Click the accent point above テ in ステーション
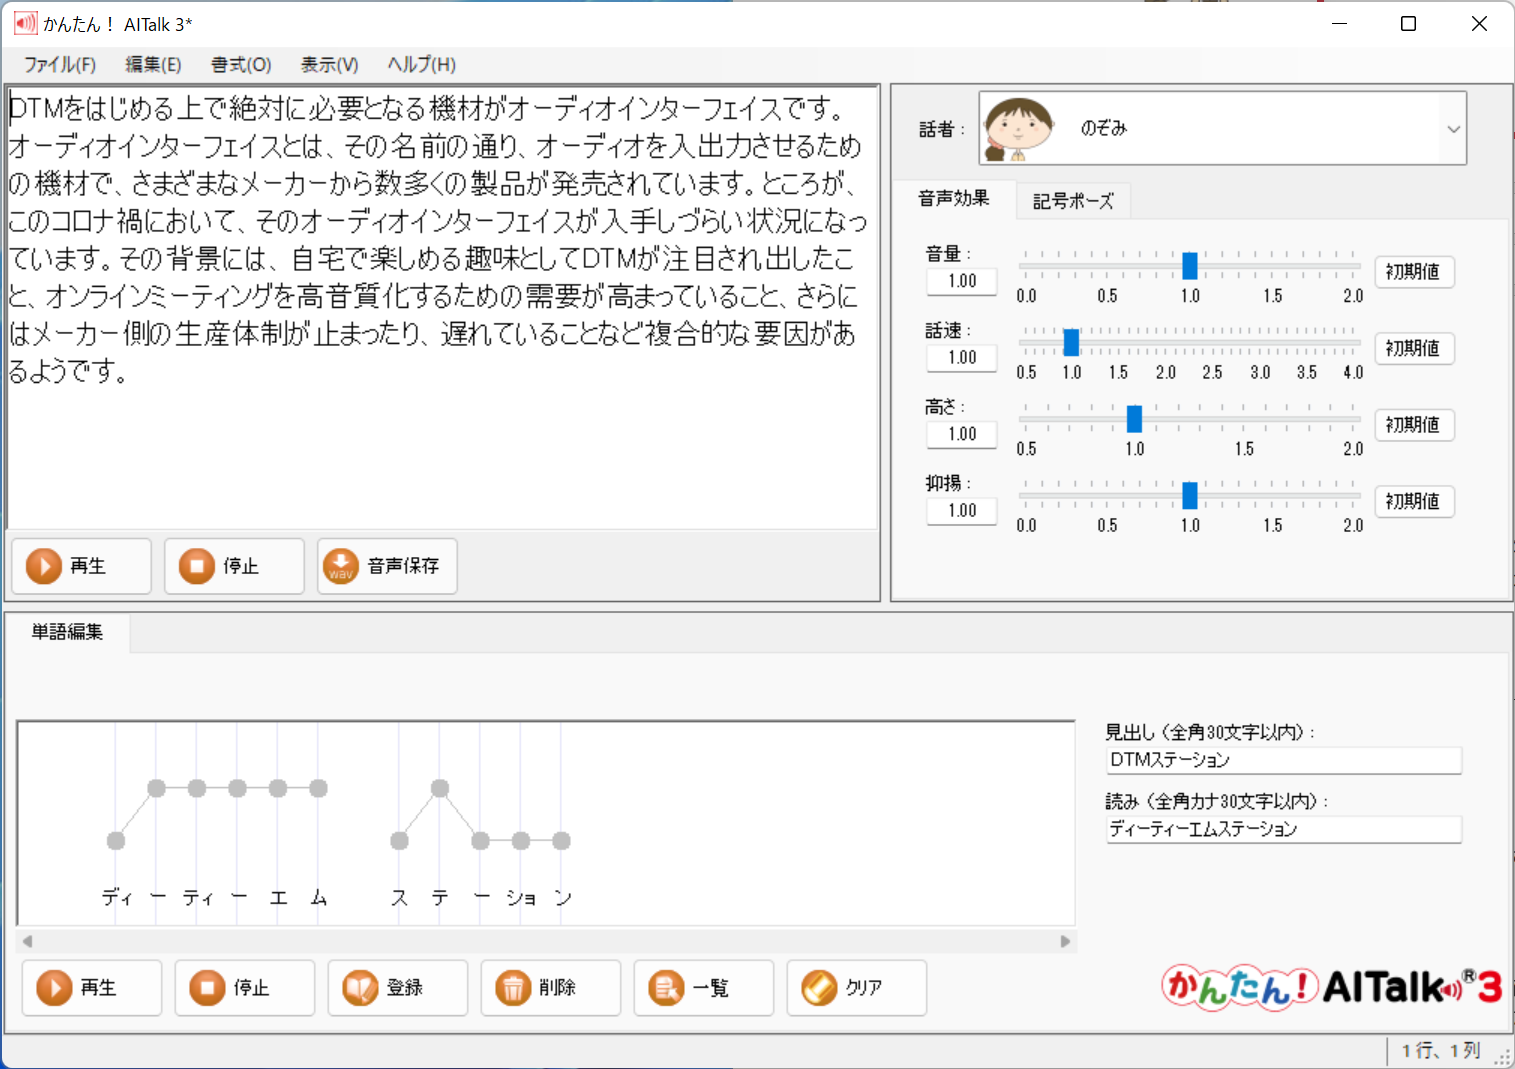The width and height of the screenshot is (1515, 1069). (x=440, y=789)
